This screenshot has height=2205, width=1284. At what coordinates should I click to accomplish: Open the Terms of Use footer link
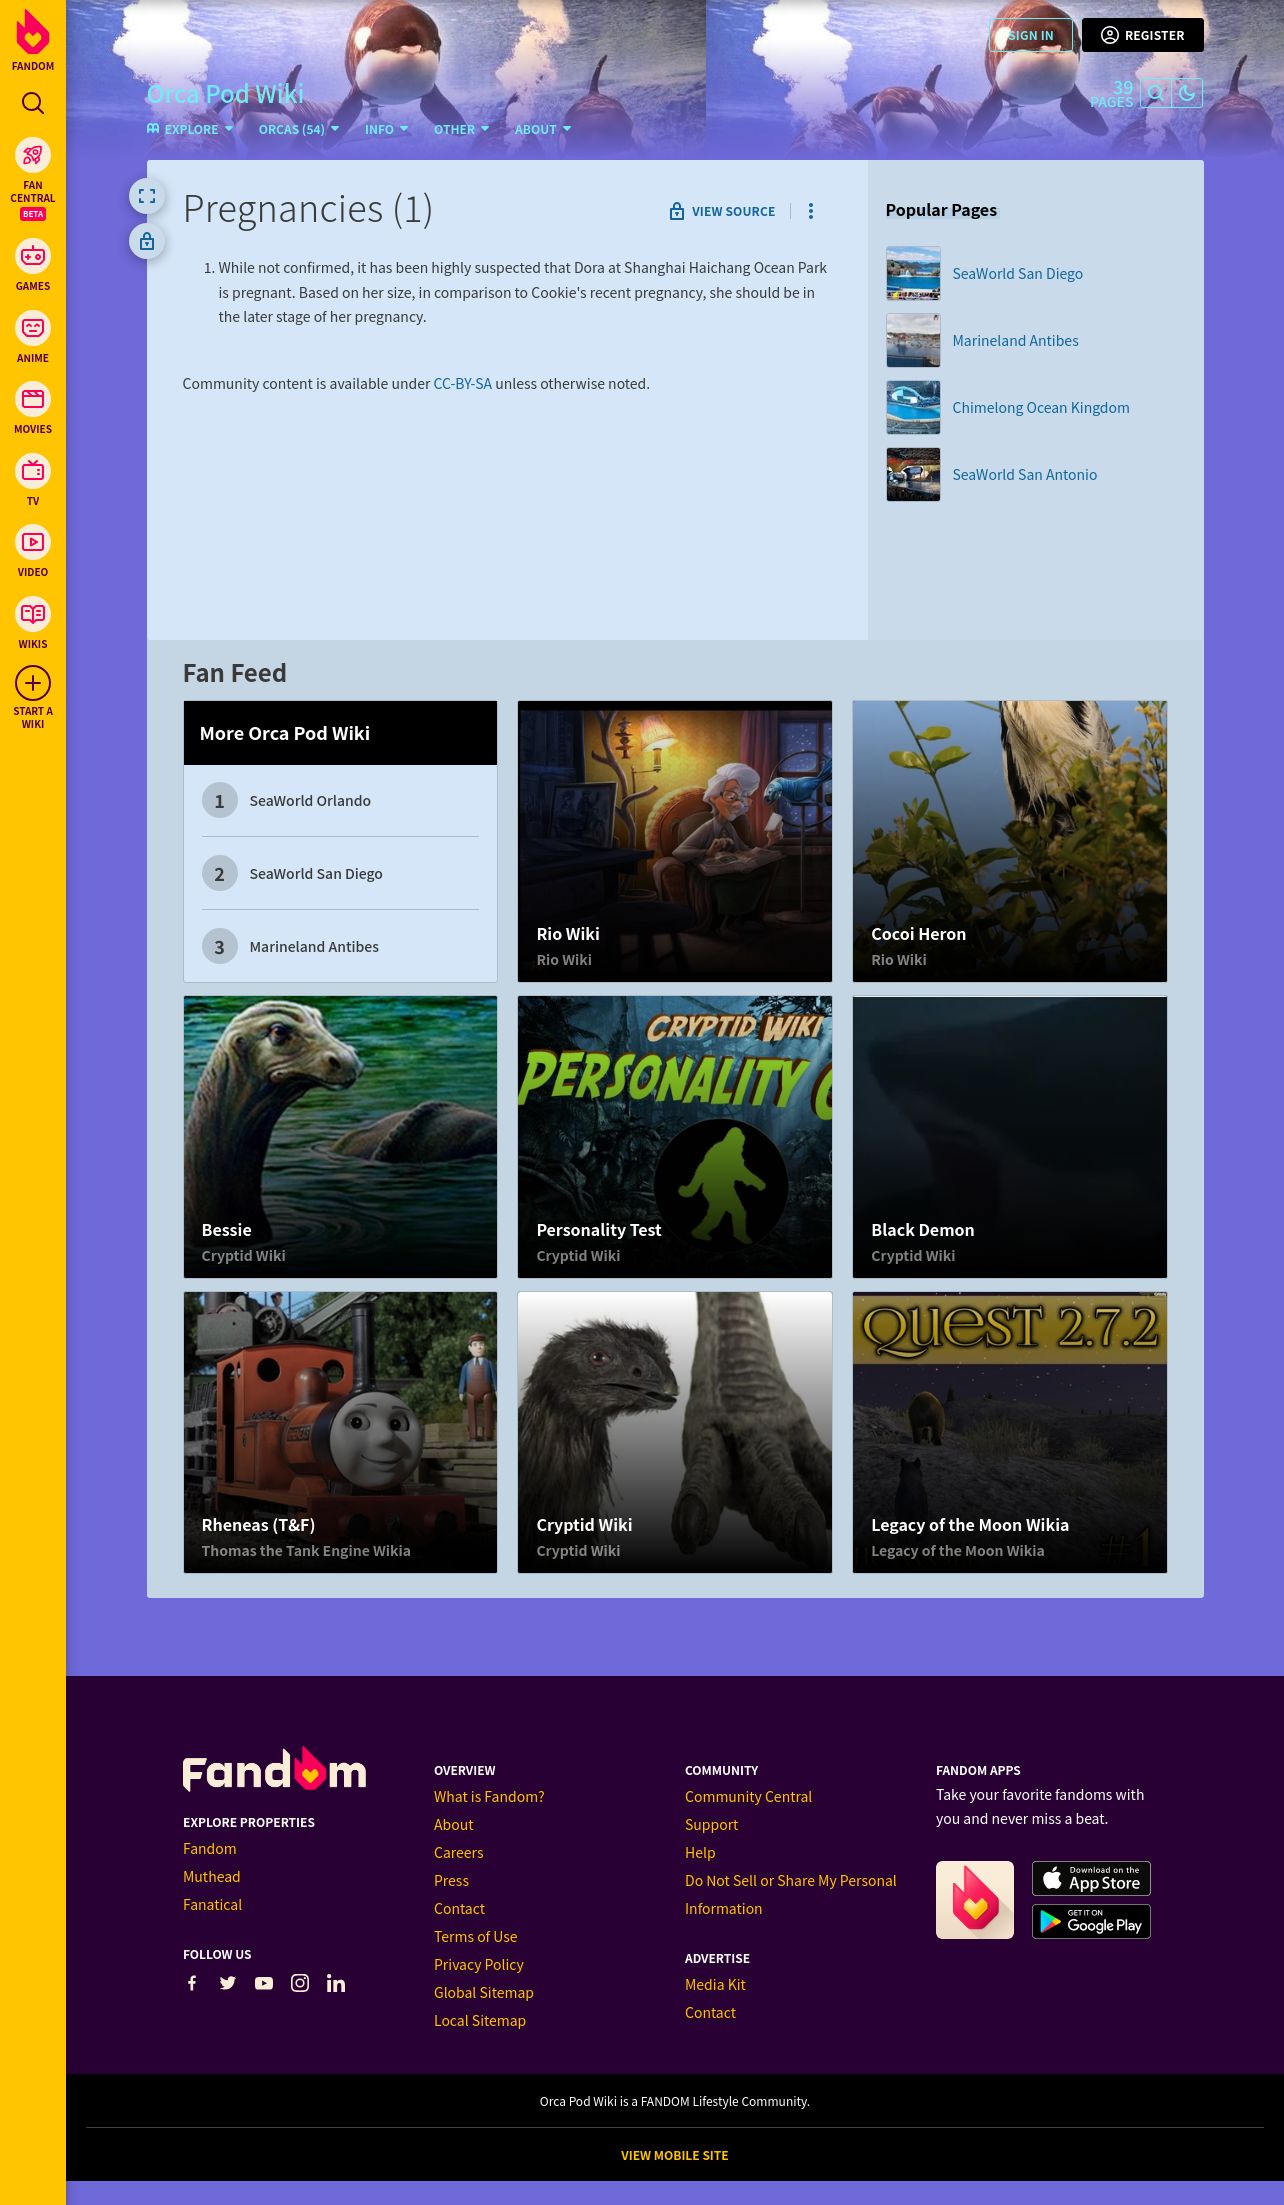(x=475, y=1936)
